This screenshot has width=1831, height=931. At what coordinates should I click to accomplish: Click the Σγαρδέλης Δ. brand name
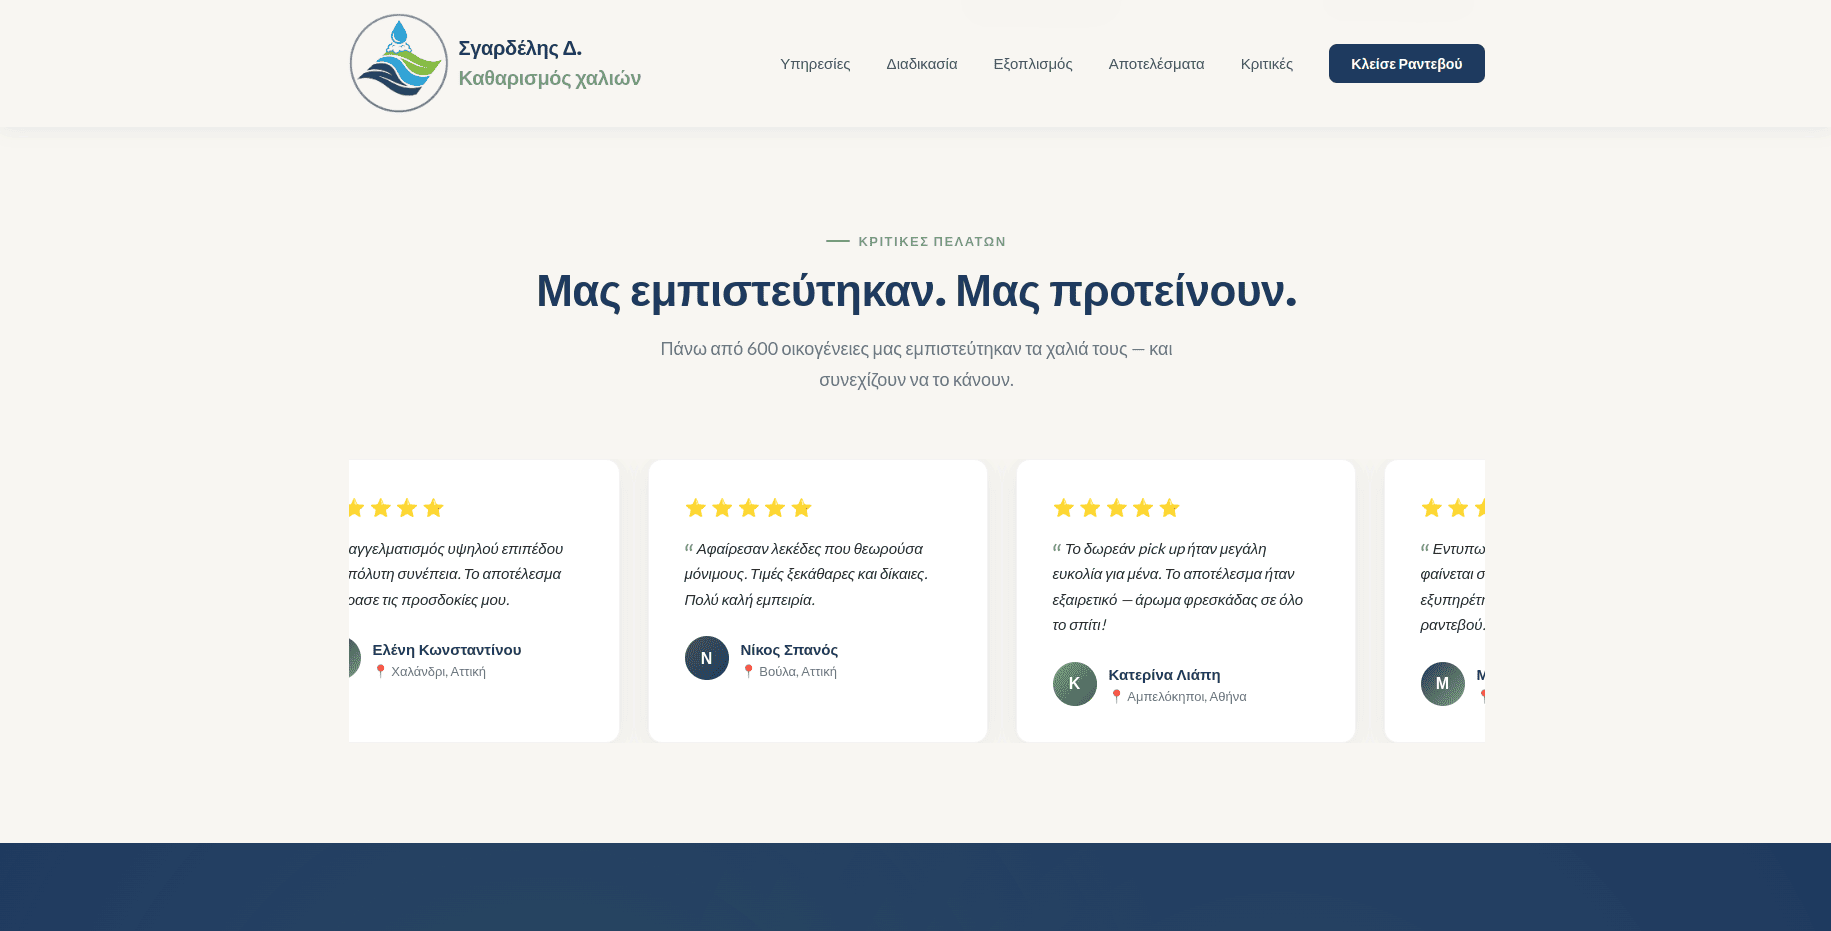(x=520, y=48)
